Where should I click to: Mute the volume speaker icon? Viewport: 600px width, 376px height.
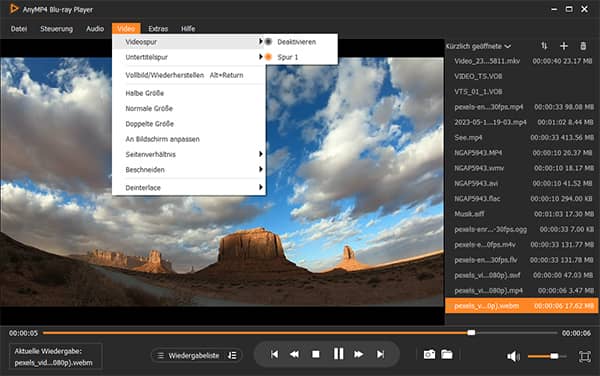pyautogui.click(x=513, y=356)
